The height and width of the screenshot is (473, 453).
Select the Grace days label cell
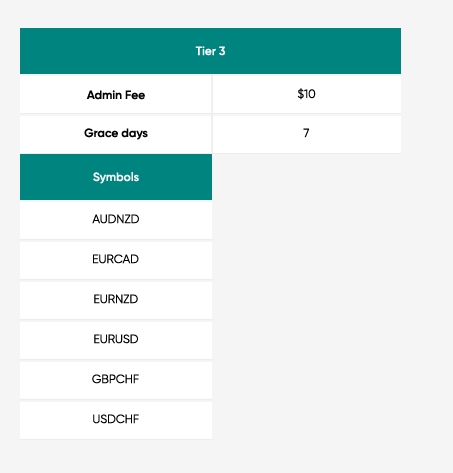click(116, 134)
